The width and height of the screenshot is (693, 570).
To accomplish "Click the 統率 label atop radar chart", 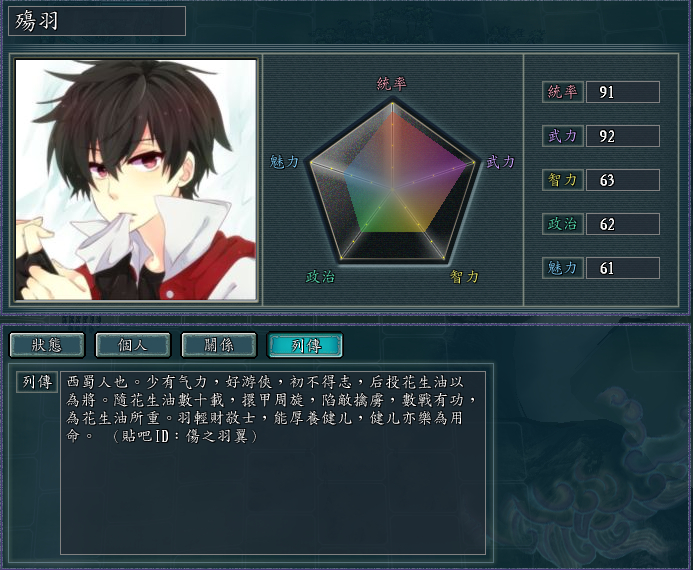I will (392, 84).
